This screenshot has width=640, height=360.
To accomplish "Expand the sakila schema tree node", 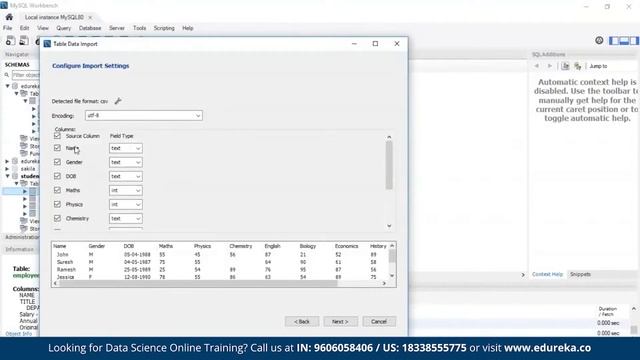I will [x=7, y=169].
